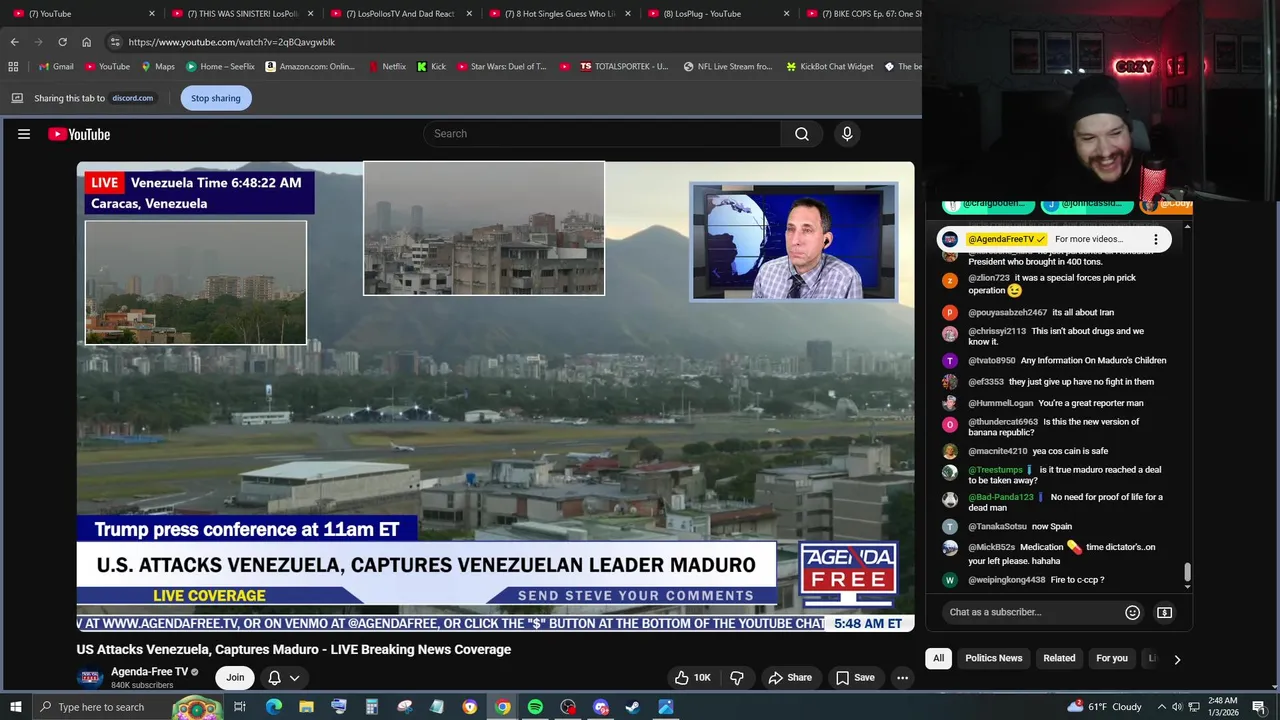The height and width of the screenshot is (720, 1280).
Task: Dislike the video with thumbs down
Action: (x=737, y=677)
